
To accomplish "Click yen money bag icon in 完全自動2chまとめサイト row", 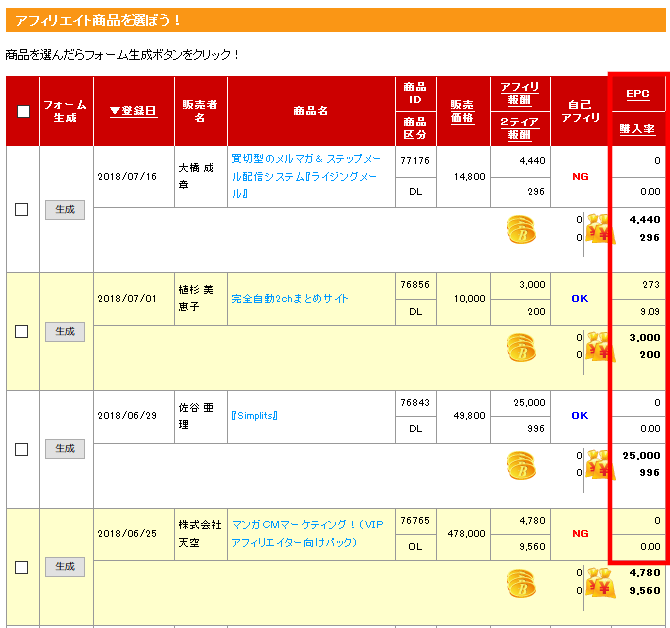I will pyautogui.click(x=600, y=346).
